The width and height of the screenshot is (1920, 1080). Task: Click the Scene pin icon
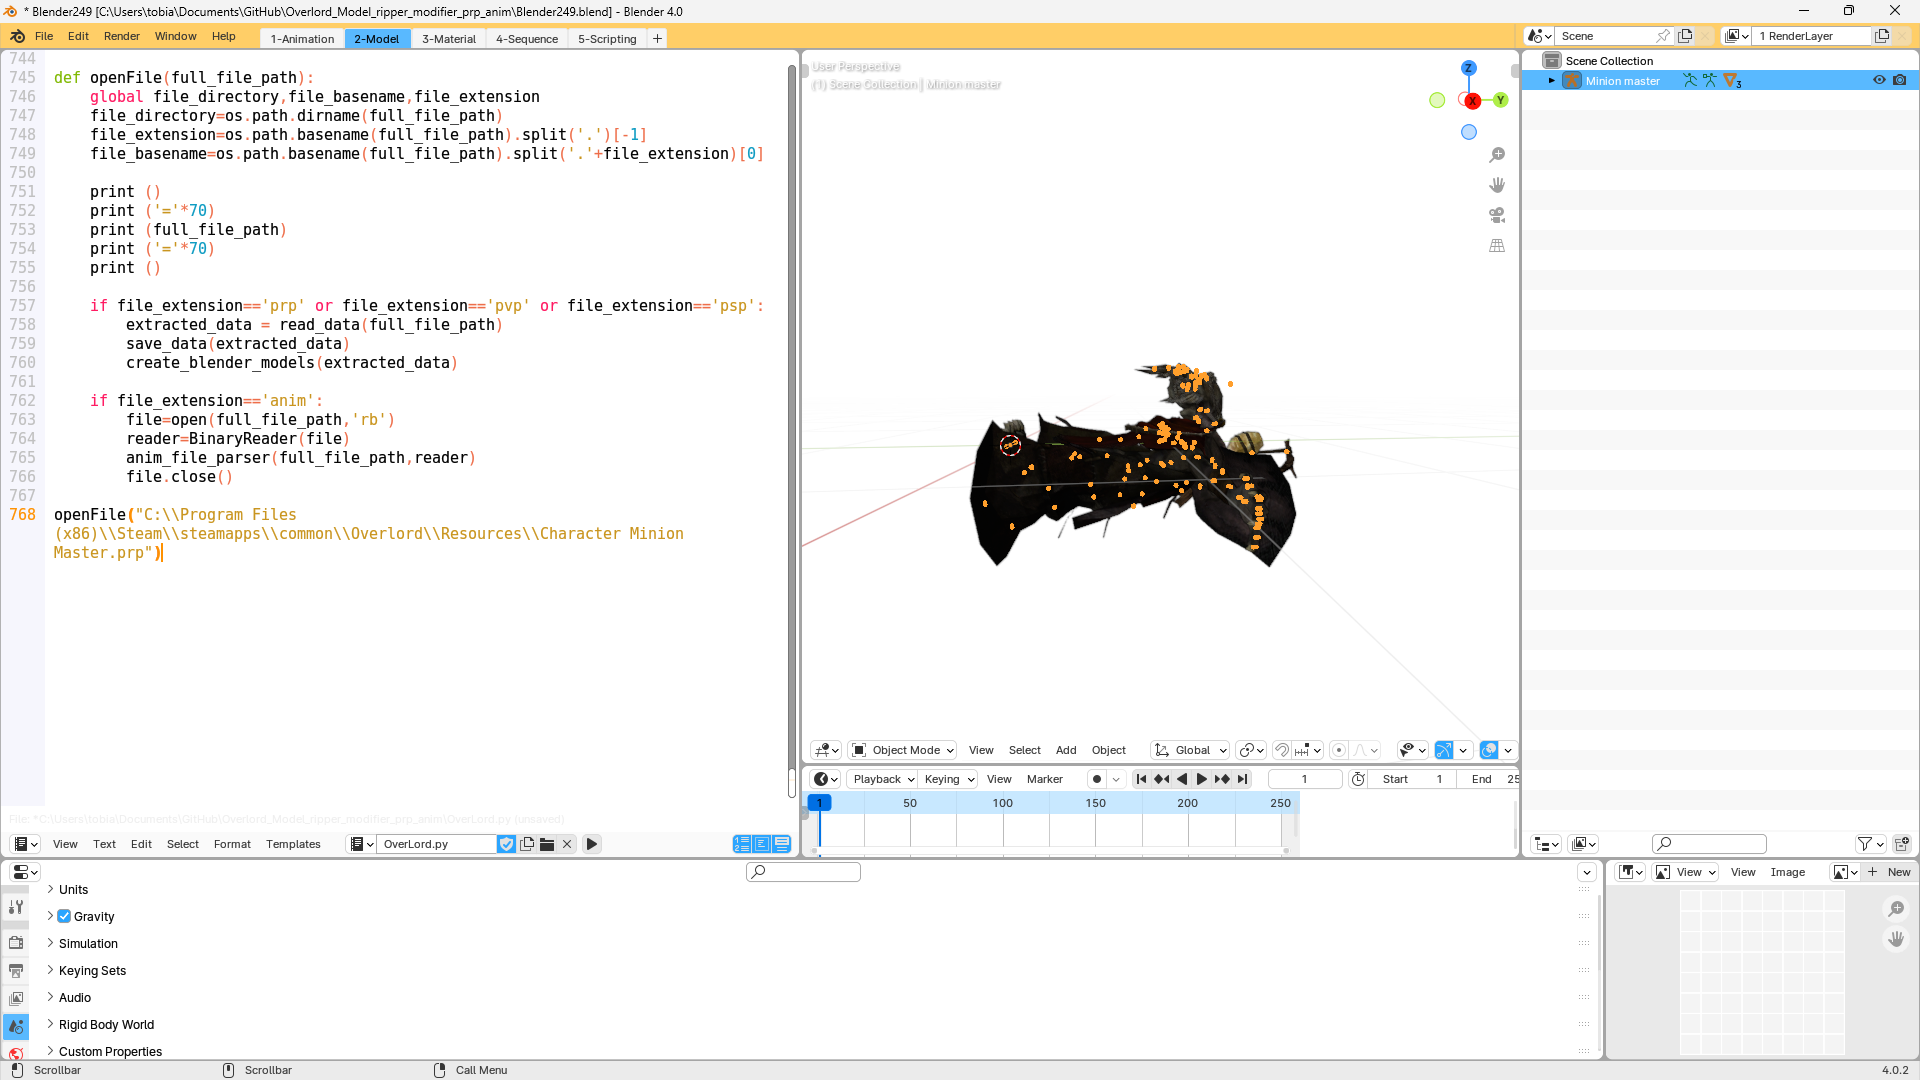click(x=1663, y=36)
